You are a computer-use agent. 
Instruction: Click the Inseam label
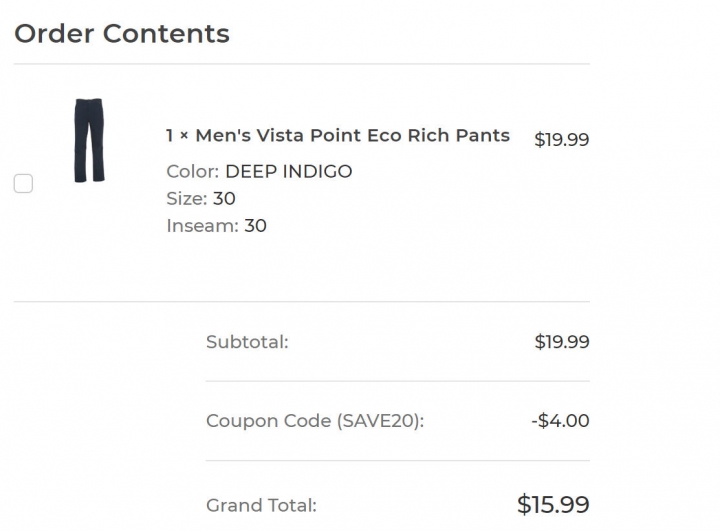pos(202,226)
